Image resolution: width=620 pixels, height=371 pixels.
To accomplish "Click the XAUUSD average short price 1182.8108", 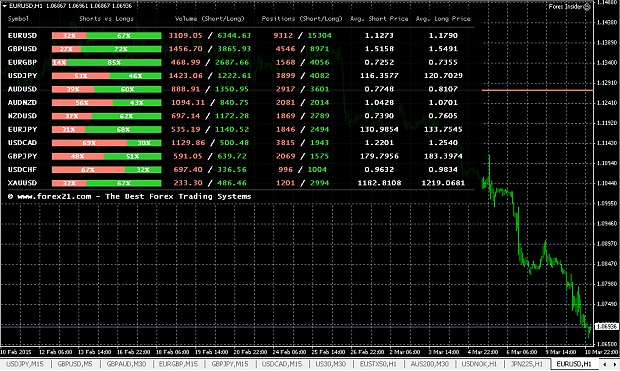I will [x=379, y=183].
